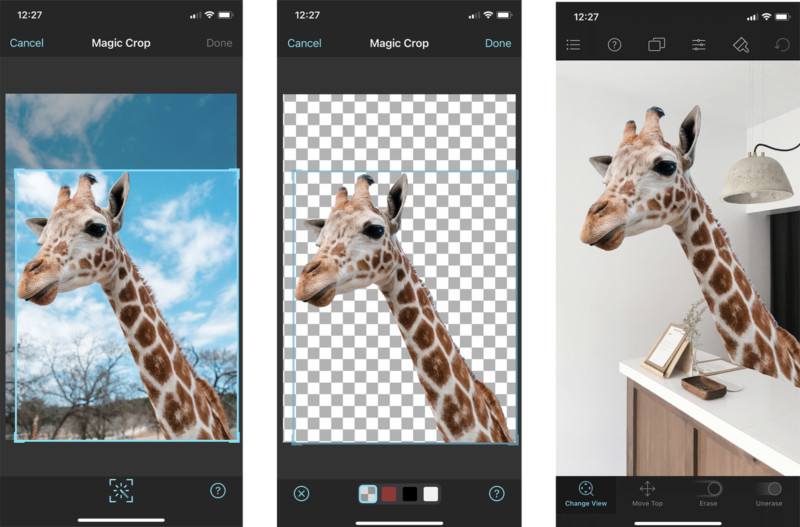Toggle the Erase switch
The height and width of the screenshot is (527, 800).
click(709, 488)
